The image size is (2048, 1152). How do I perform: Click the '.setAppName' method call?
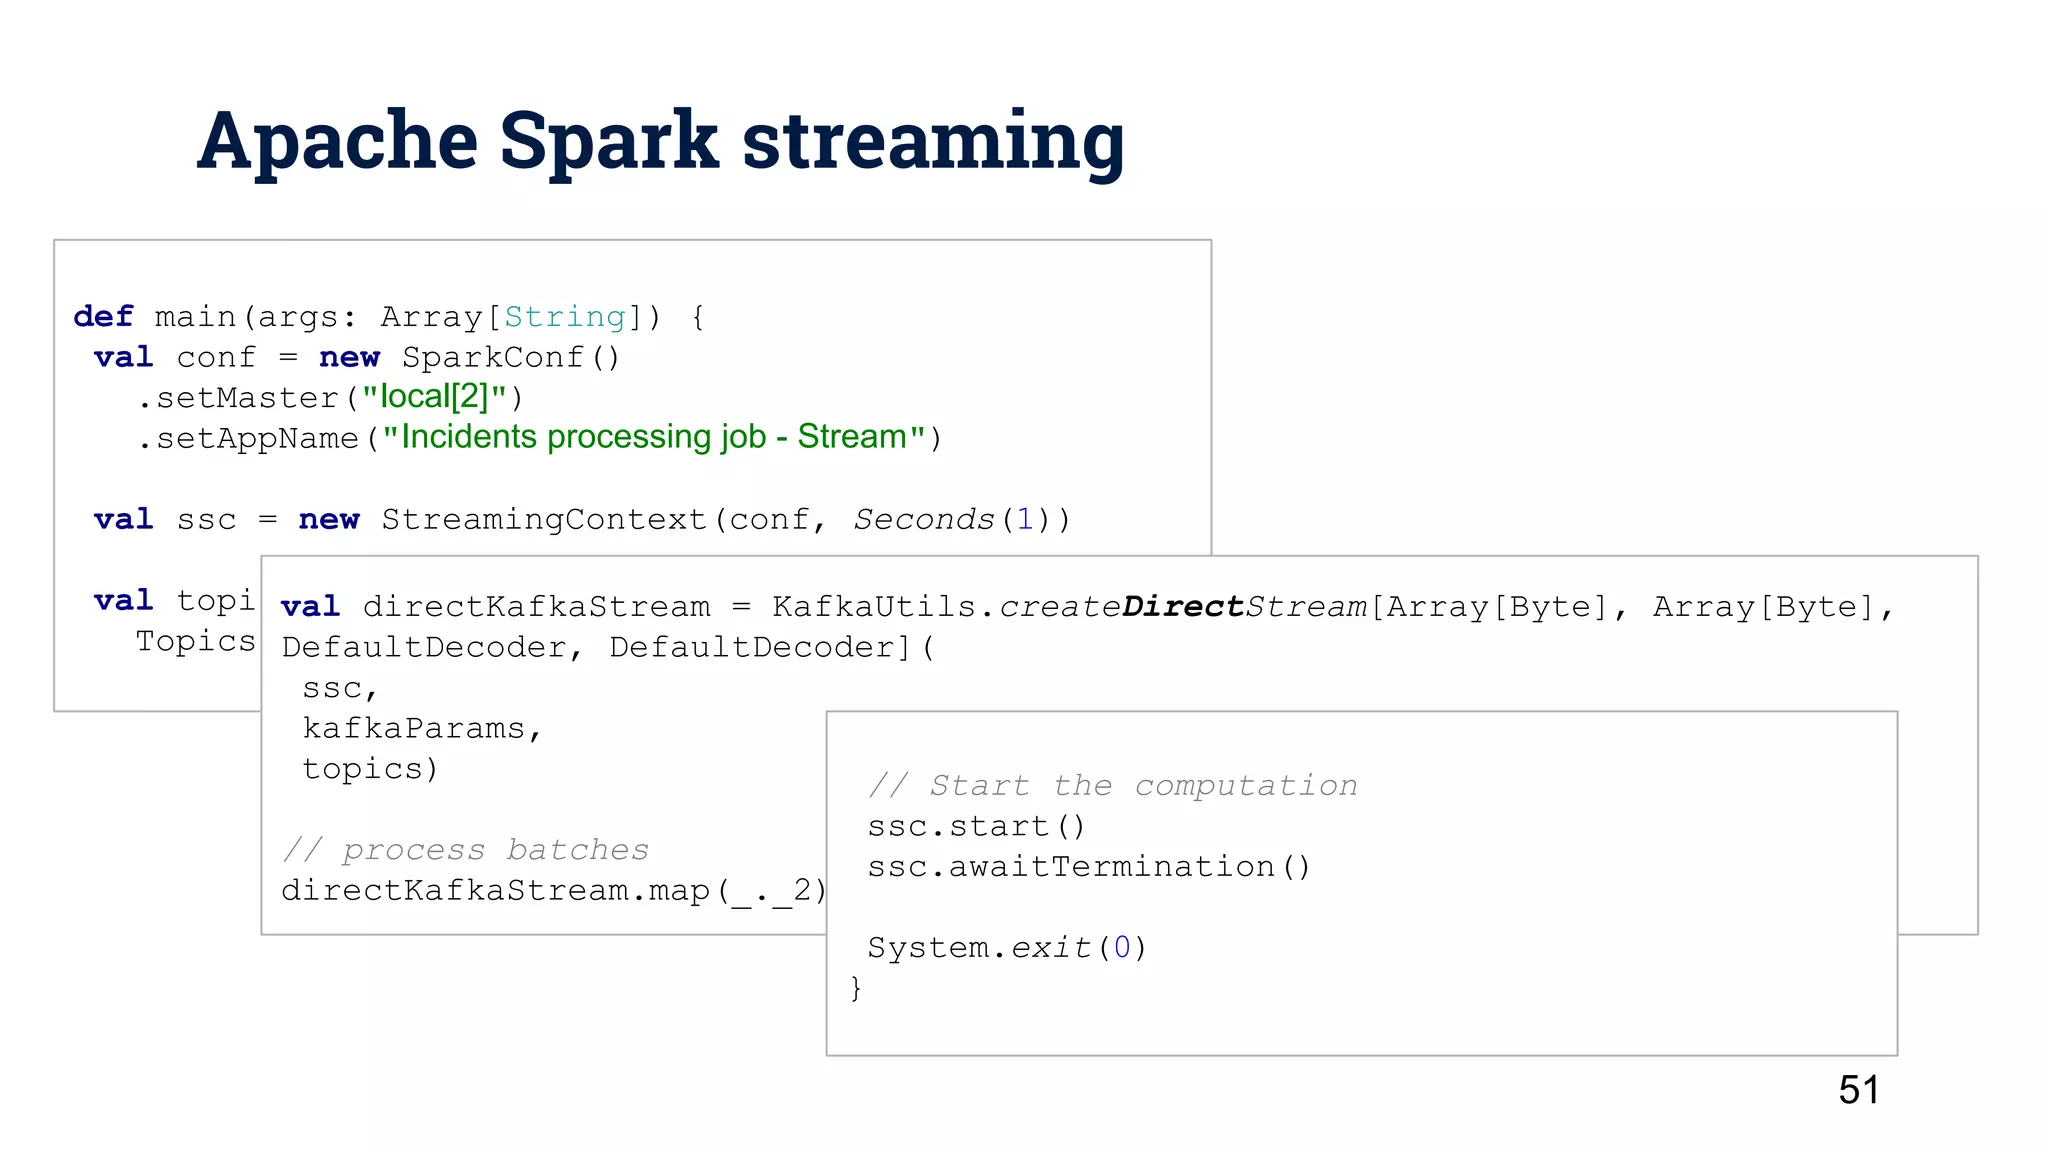[248, 438]
